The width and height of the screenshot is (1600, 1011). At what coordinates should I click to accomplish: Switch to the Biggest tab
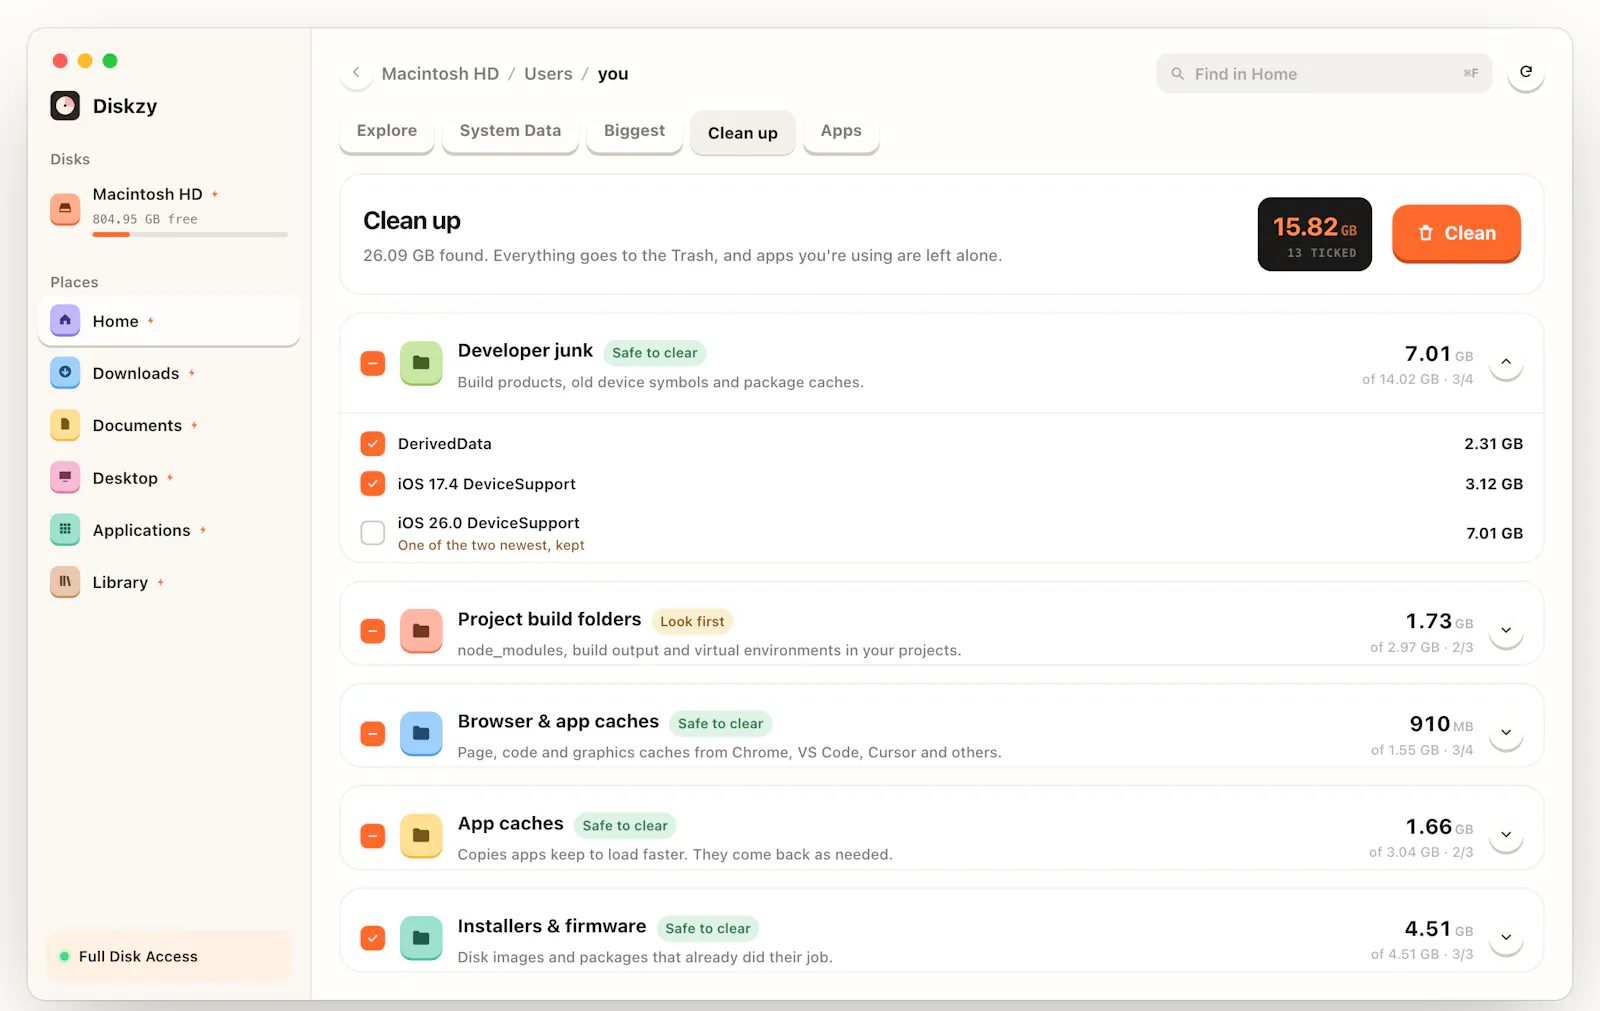tap(634, 131)
